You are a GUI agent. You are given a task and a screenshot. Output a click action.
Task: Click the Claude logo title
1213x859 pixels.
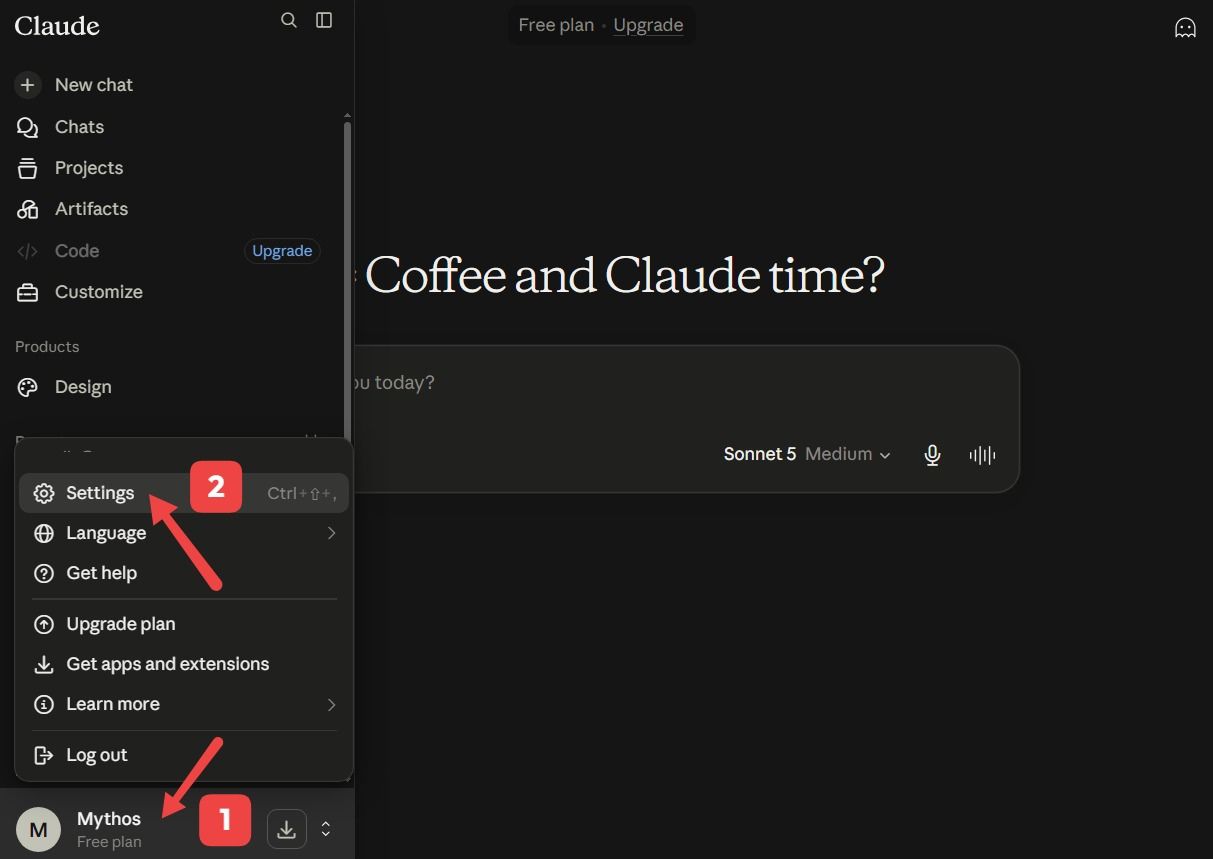click(x=57, y=25)
